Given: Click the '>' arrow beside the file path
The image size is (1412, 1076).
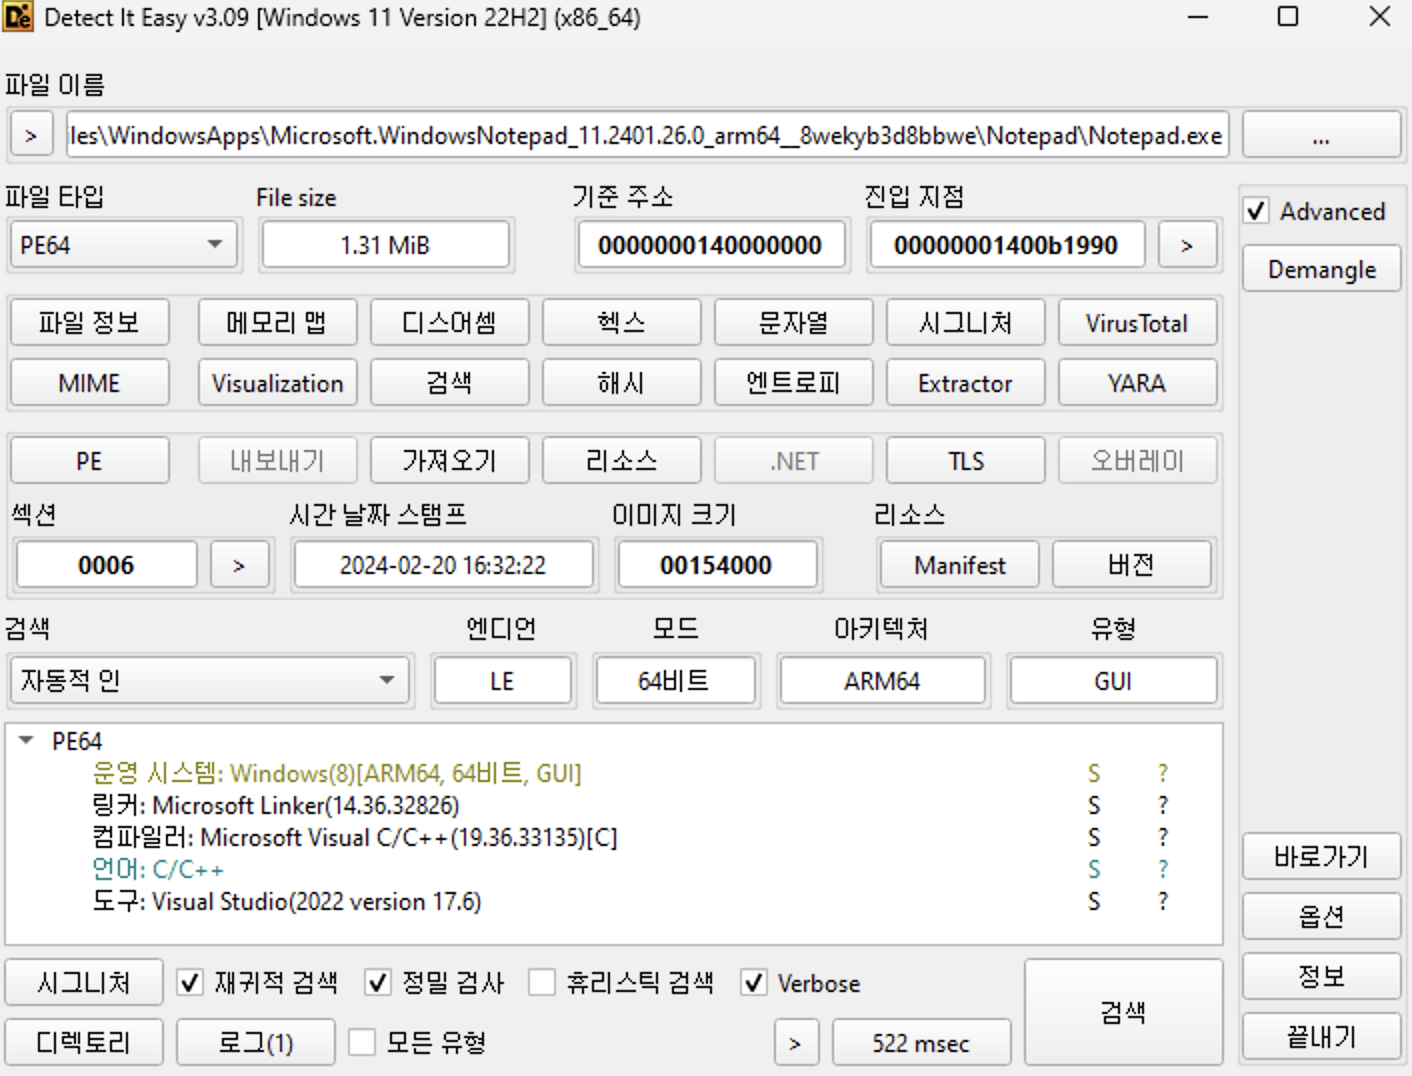Looking at the screenshot, I should point(31,135).
